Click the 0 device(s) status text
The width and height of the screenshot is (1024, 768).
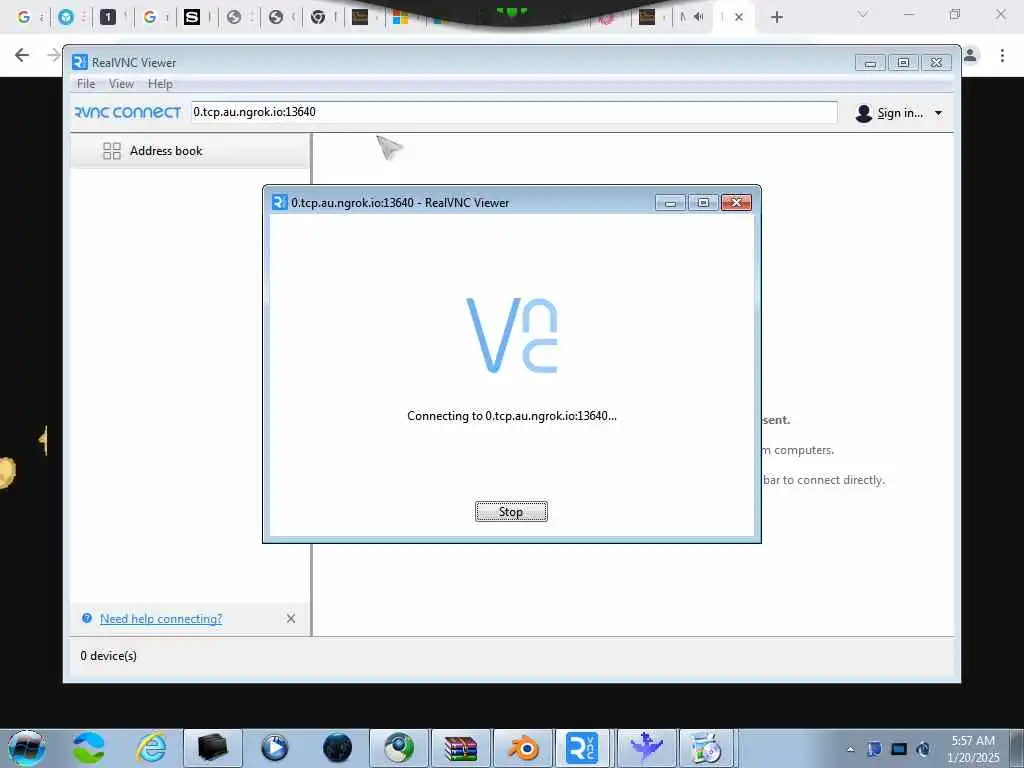[x=108, y=656]
